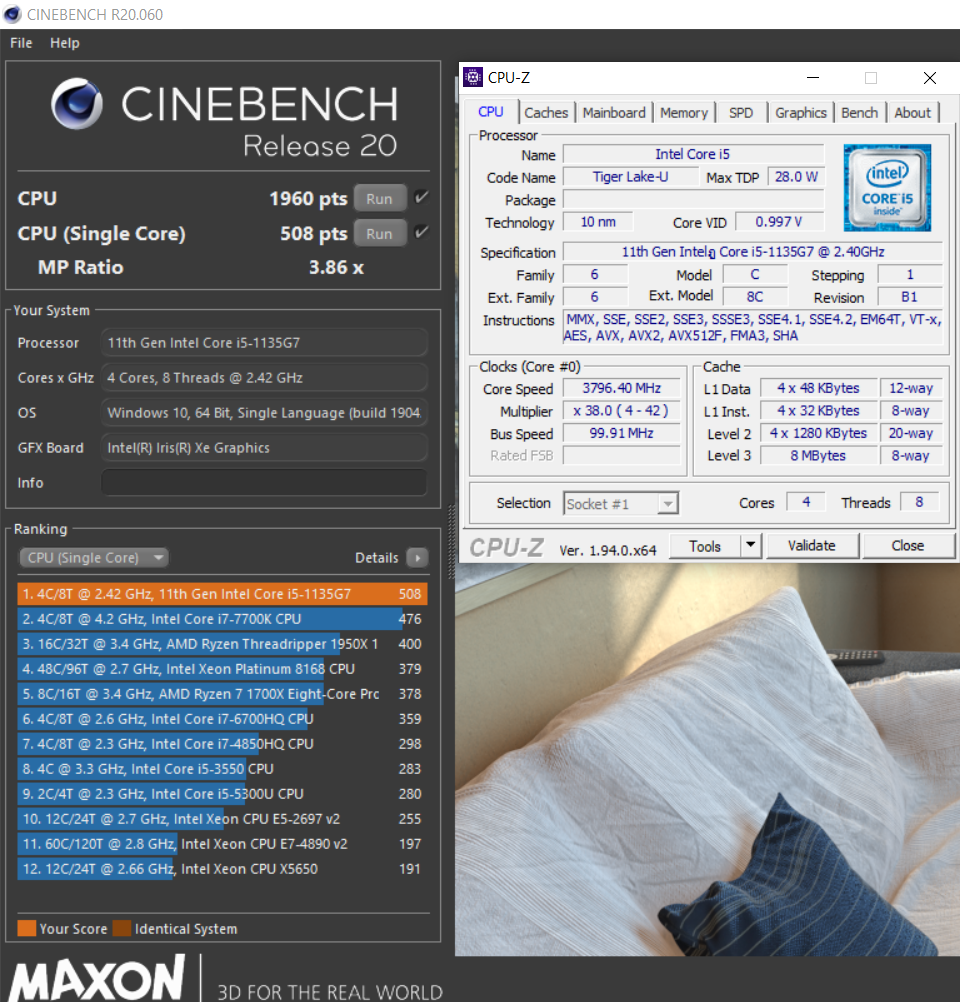Image resolution: width=960 pixels, height=1002 pixels.
Task: Select the Core i7-6700HQ ranking row
Action: [x=222, y=719]
